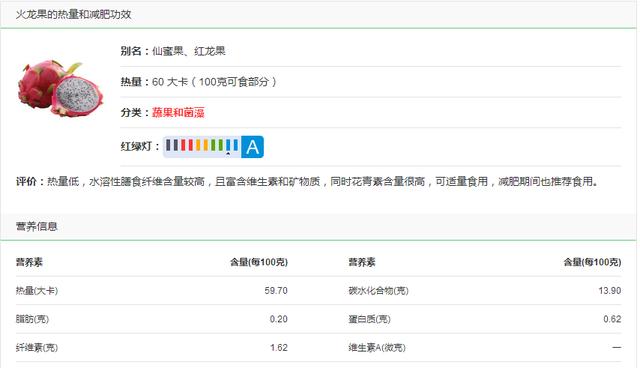Click the 别名 仙蜜果、红龙果 text

173,51
